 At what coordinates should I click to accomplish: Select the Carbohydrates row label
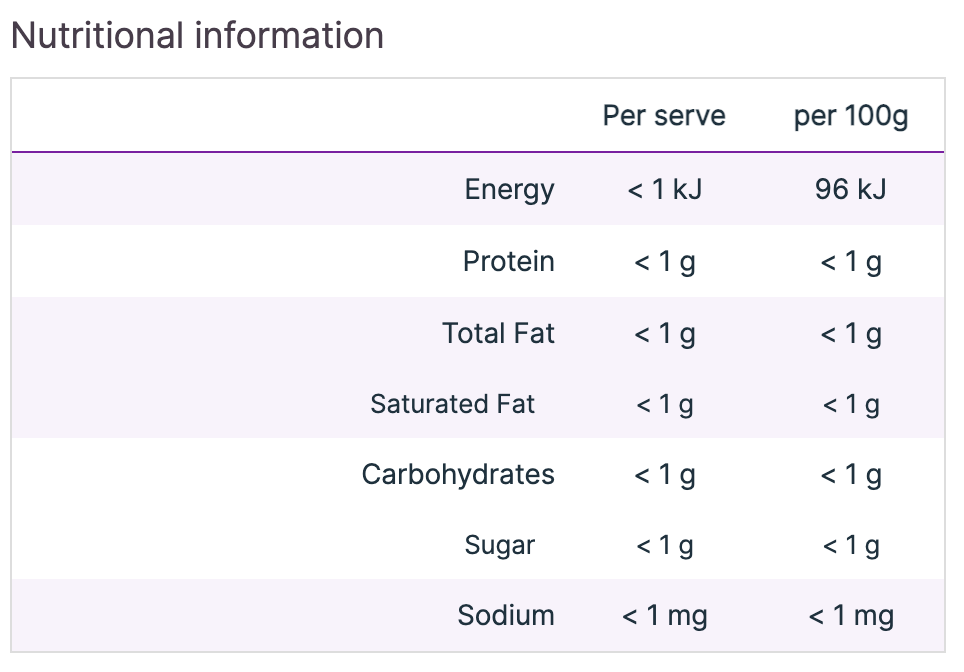coord(458,474)
